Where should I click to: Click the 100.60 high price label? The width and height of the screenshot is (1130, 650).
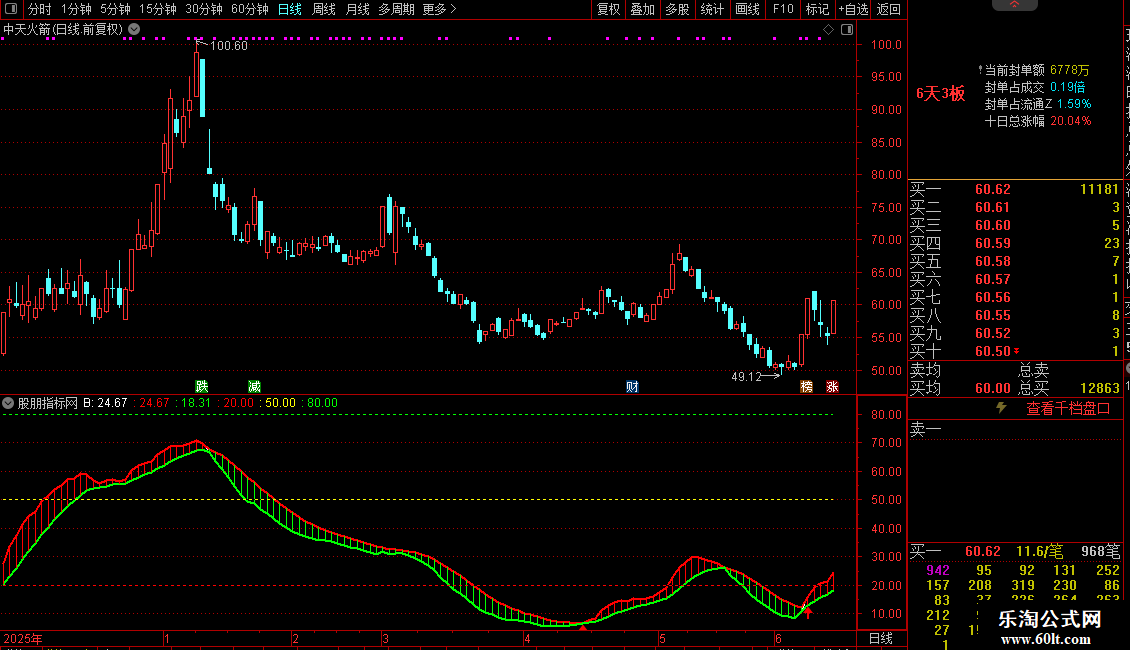coord(228,45)
